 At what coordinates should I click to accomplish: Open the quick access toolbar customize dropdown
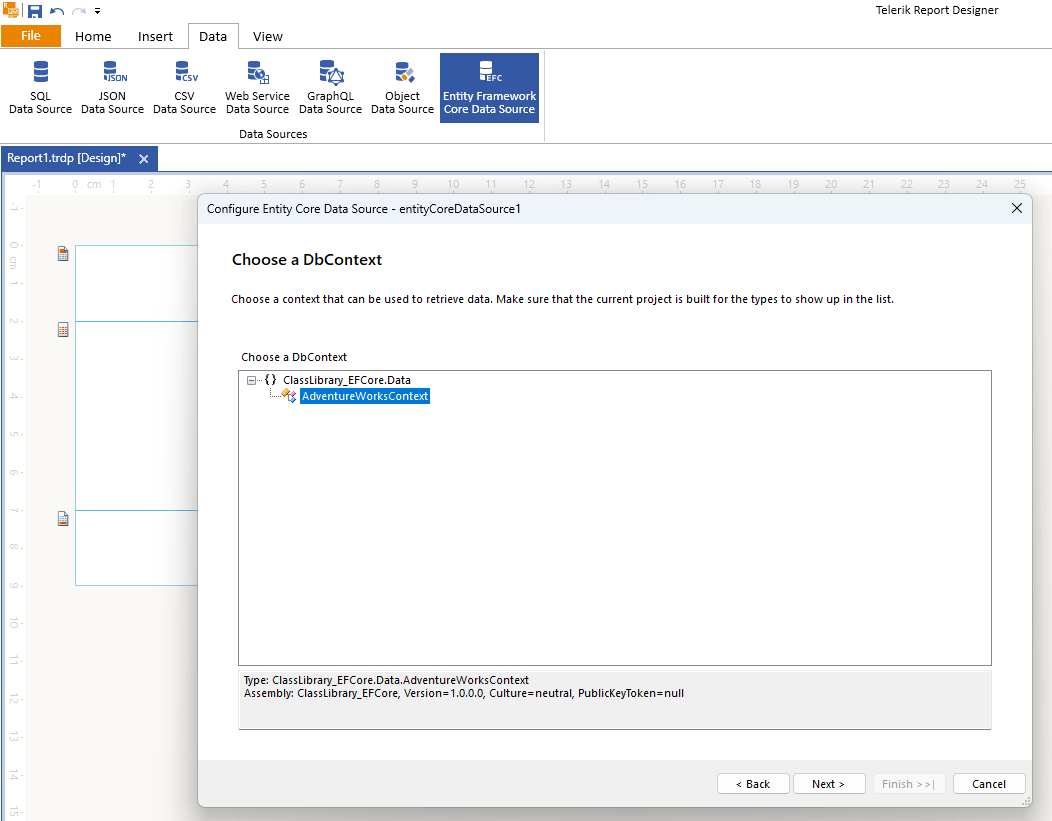click(97, 11)
